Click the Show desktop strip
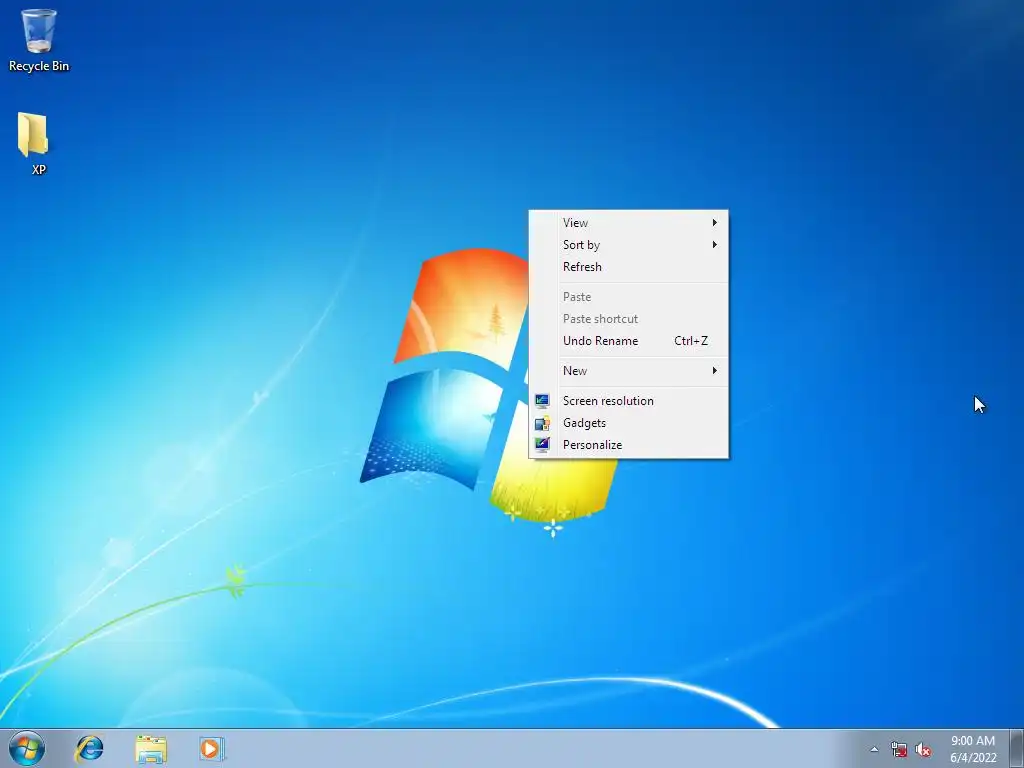1024x768 pixels. click(x=1016, y=748)
